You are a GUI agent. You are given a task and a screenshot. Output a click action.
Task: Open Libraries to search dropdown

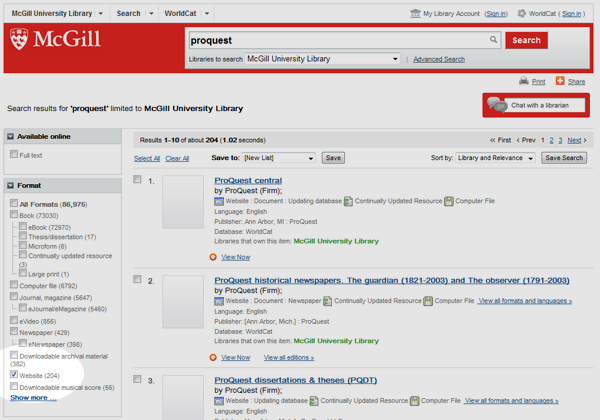[322, 59]
